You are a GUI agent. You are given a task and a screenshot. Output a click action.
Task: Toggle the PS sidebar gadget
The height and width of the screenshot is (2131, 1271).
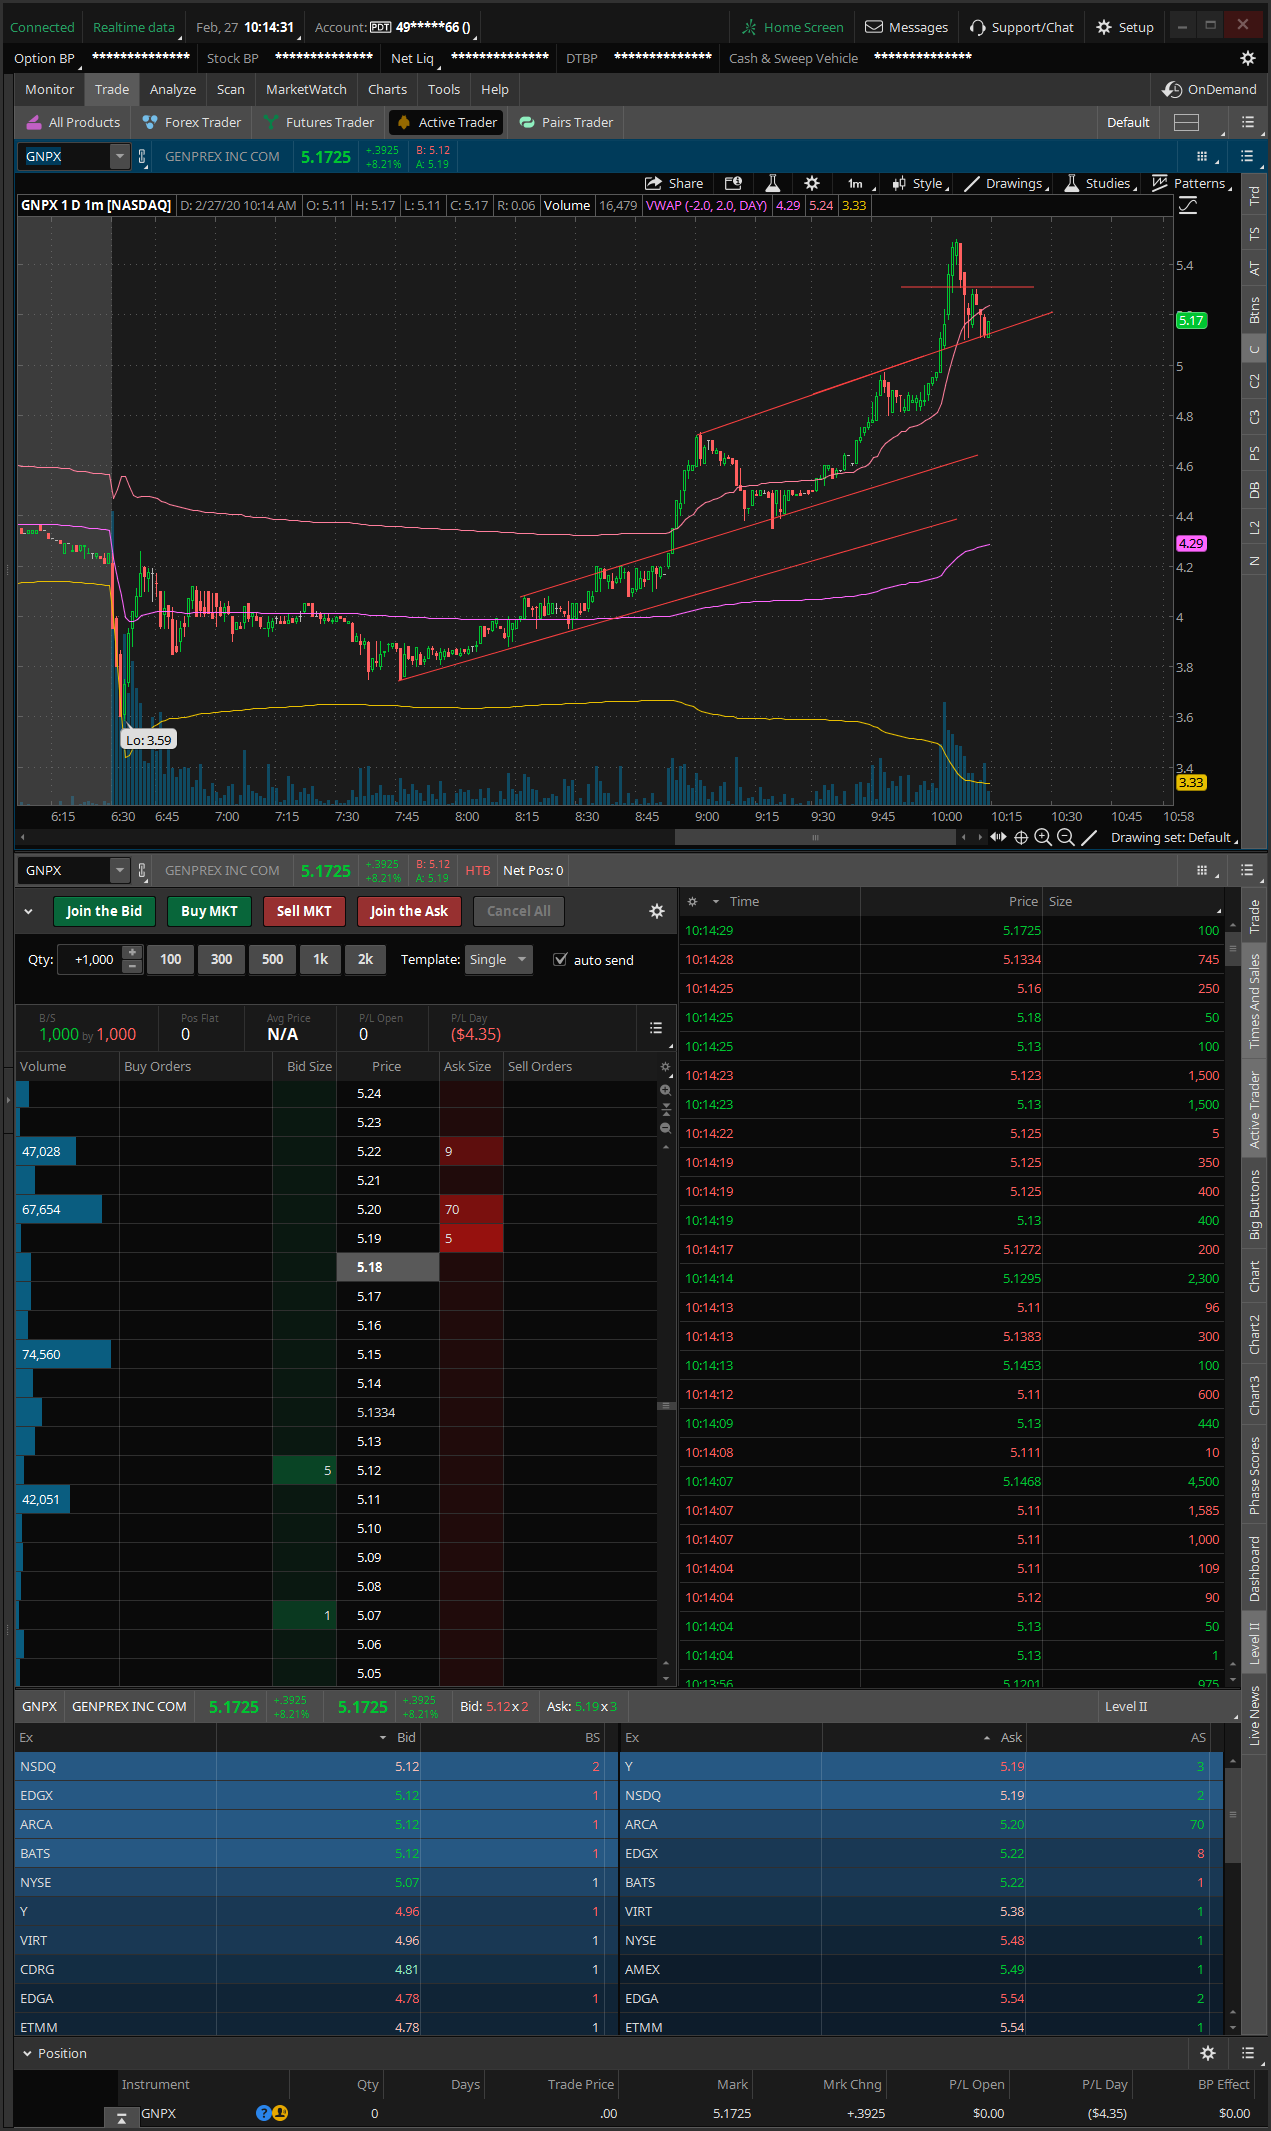[1255, 453]
